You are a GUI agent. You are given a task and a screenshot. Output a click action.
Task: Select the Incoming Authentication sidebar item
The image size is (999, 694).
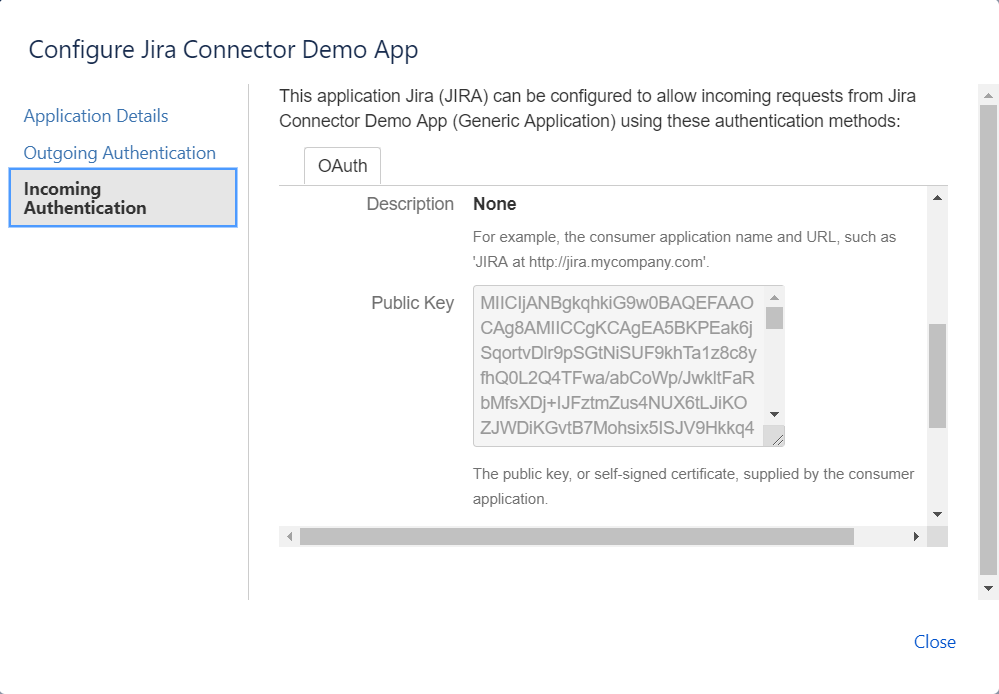pos(122,198)
